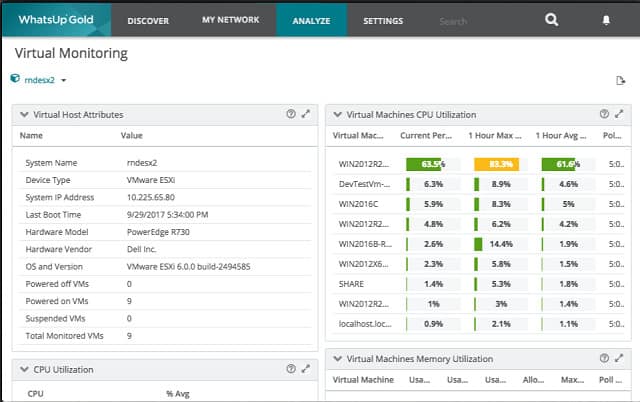Image resolution: width=640 pixels, height=402 pixels.
Task: Sort by 1 Hour Avg column header
Action: 561,135
